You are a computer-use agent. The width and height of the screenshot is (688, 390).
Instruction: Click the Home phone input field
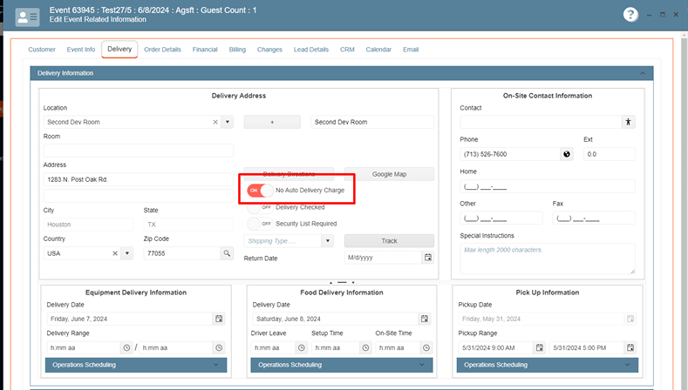click(x=547, y=186)
